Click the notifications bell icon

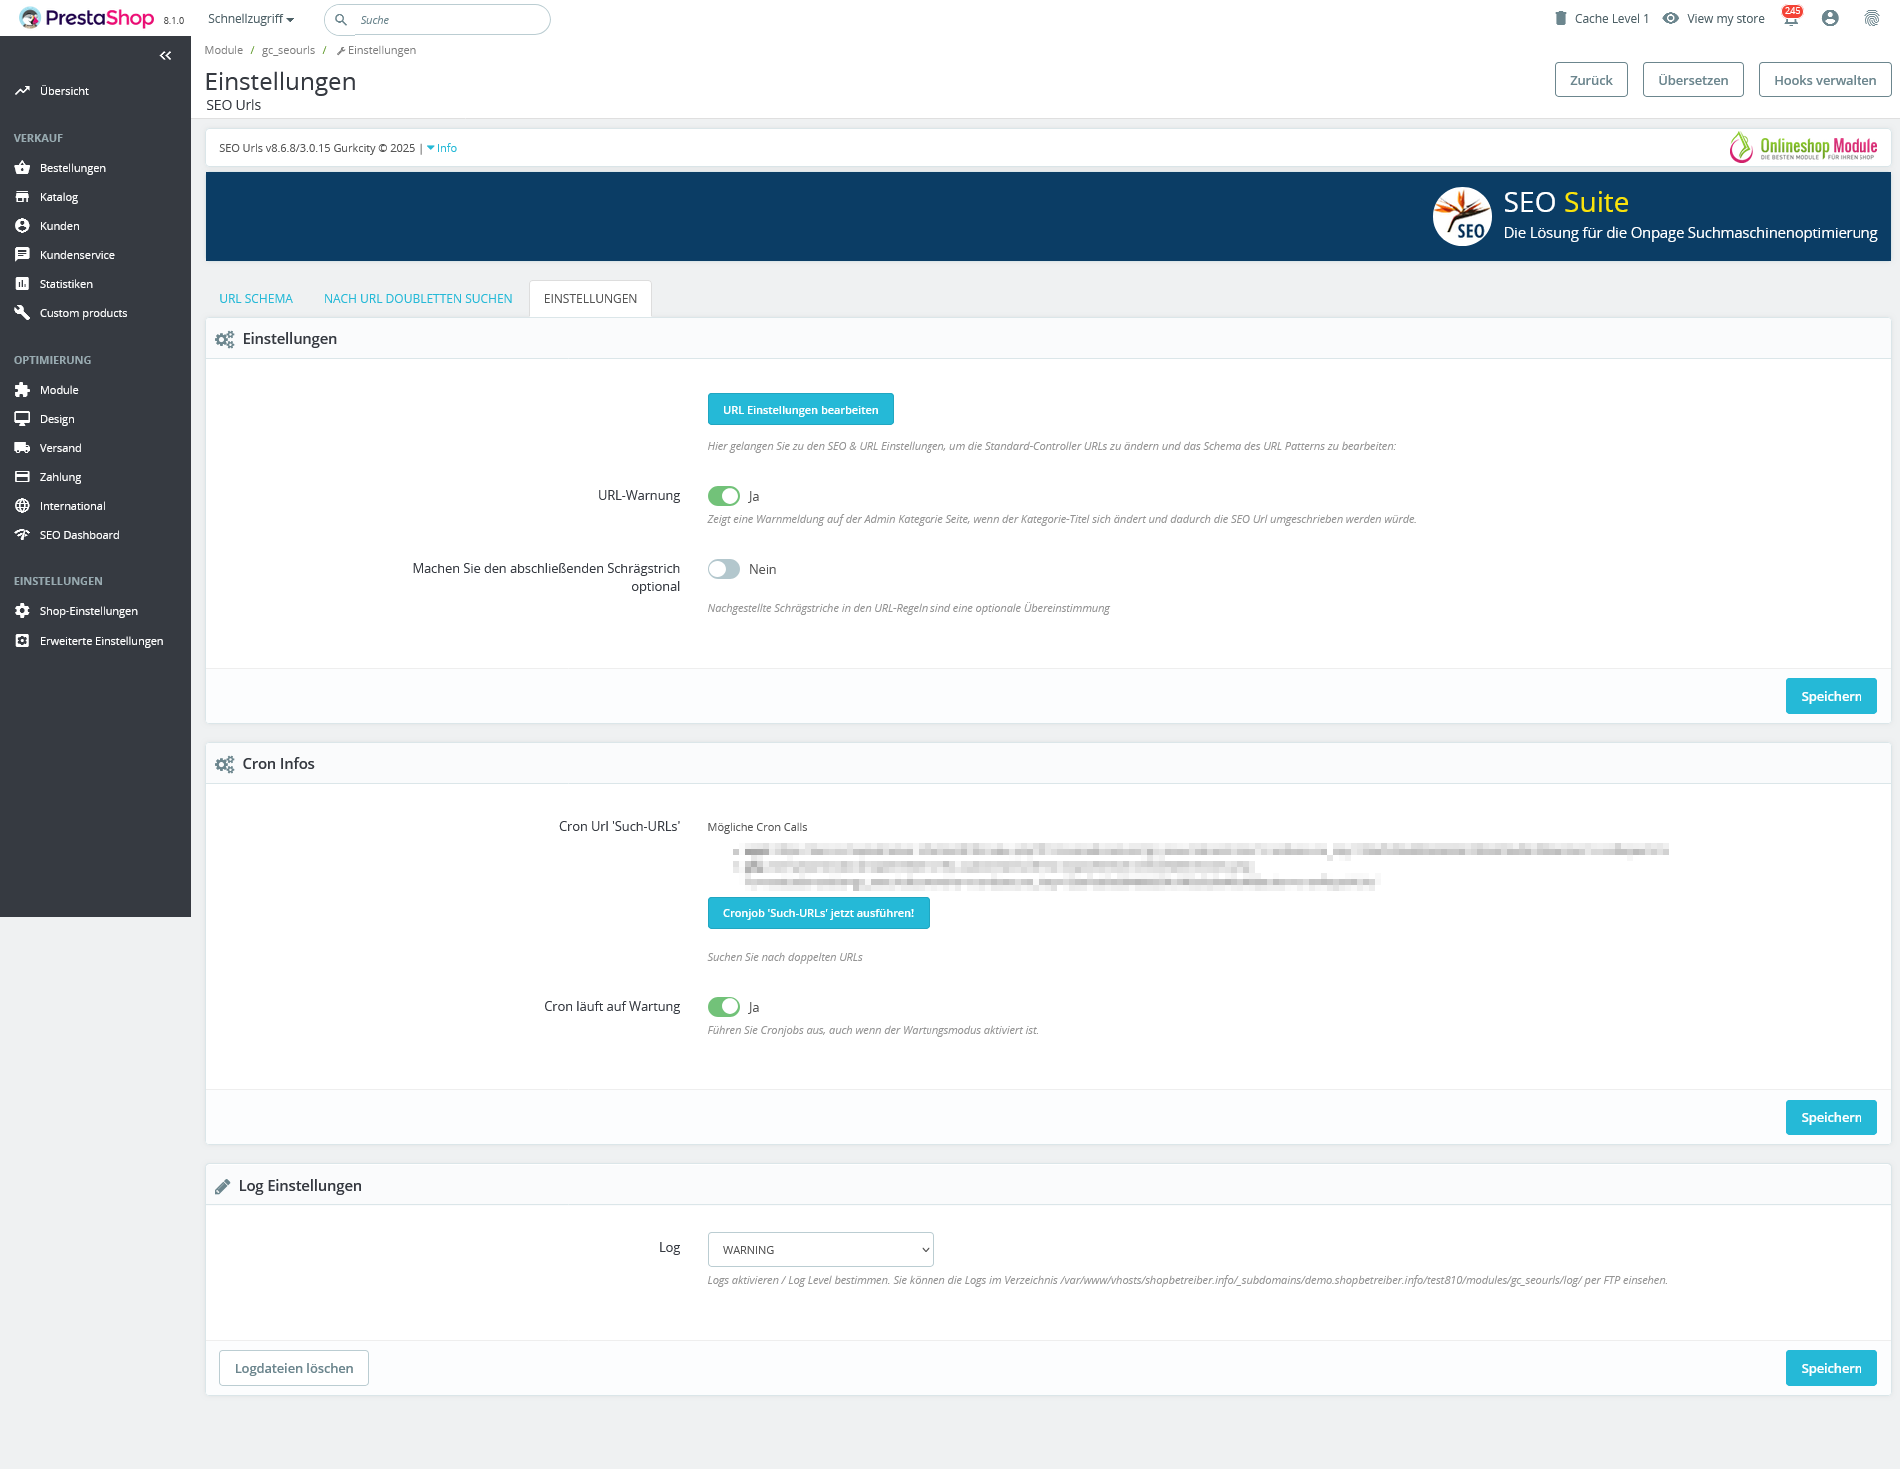coord(1790,19)
